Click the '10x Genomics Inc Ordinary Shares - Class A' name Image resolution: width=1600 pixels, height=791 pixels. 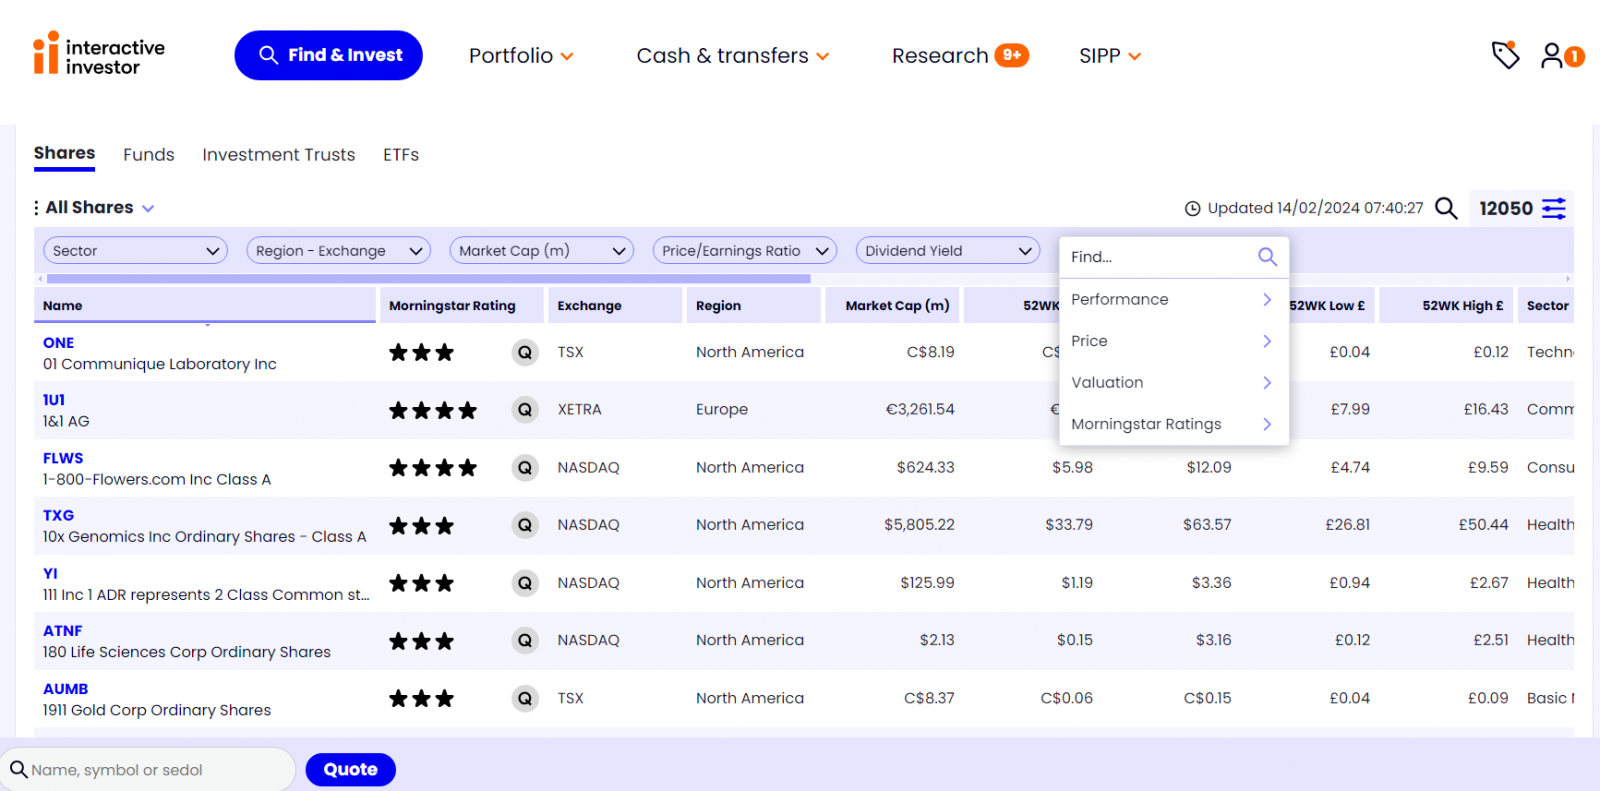[205, 537]
